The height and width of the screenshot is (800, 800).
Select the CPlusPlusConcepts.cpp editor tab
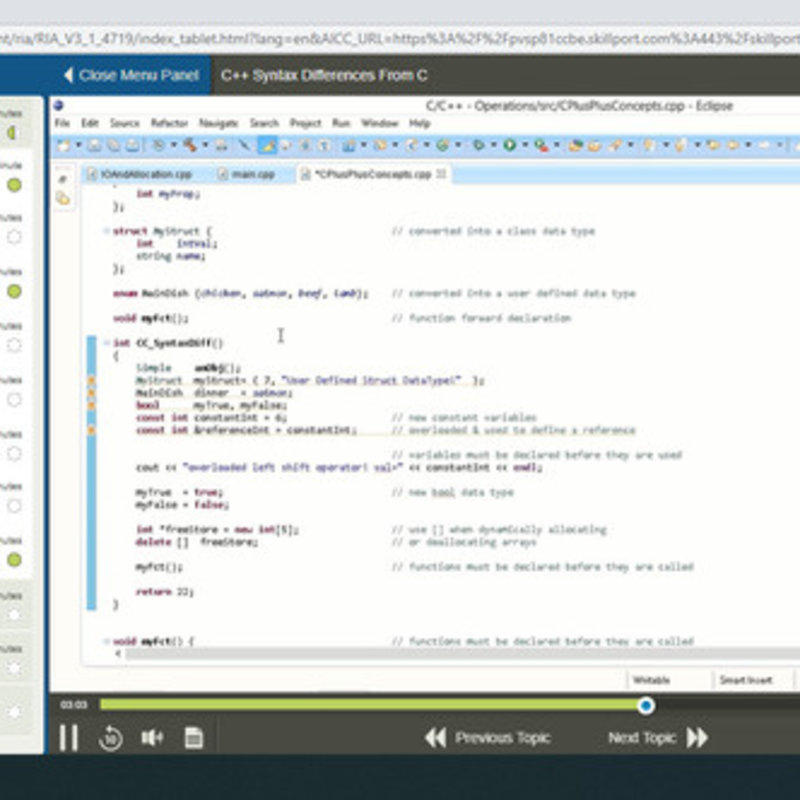click(373, 174)
